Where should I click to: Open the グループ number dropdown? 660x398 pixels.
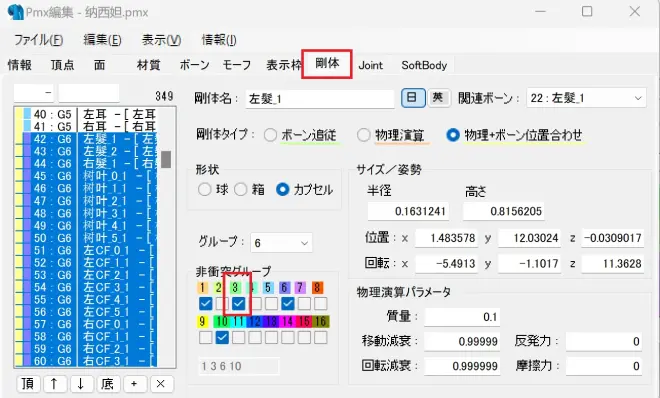(x=281, y=243)
